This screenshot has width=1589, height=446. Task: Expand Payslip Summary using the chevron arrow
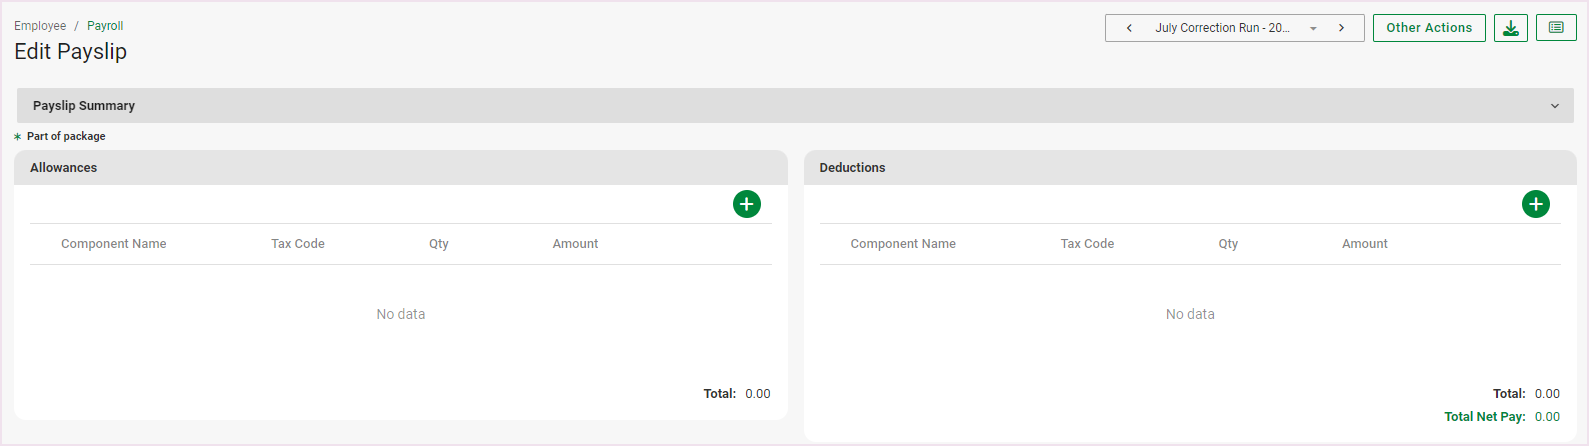pos(1554,106)
